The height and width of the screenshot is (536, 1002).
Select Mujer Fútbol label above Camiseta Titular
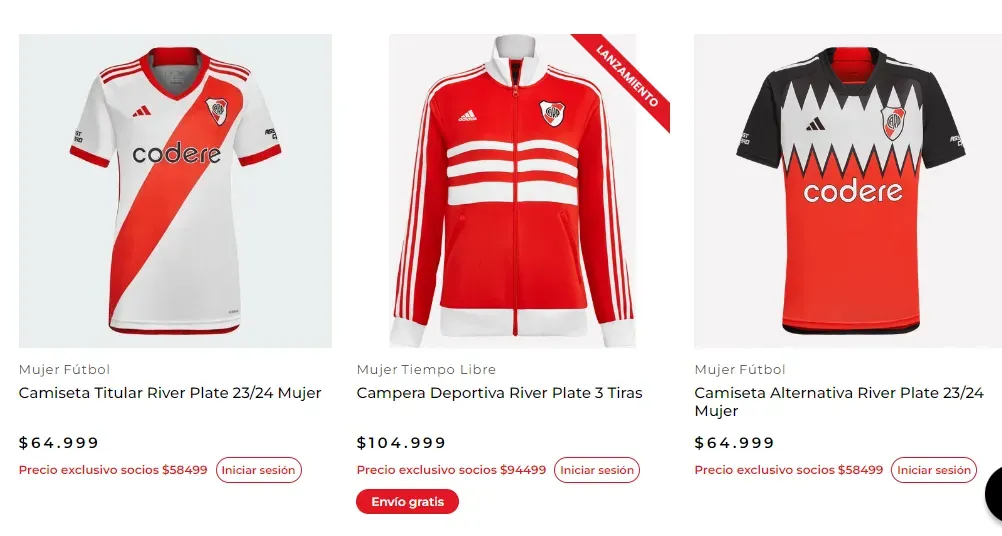pyautogui.click(x=64, y=370)
